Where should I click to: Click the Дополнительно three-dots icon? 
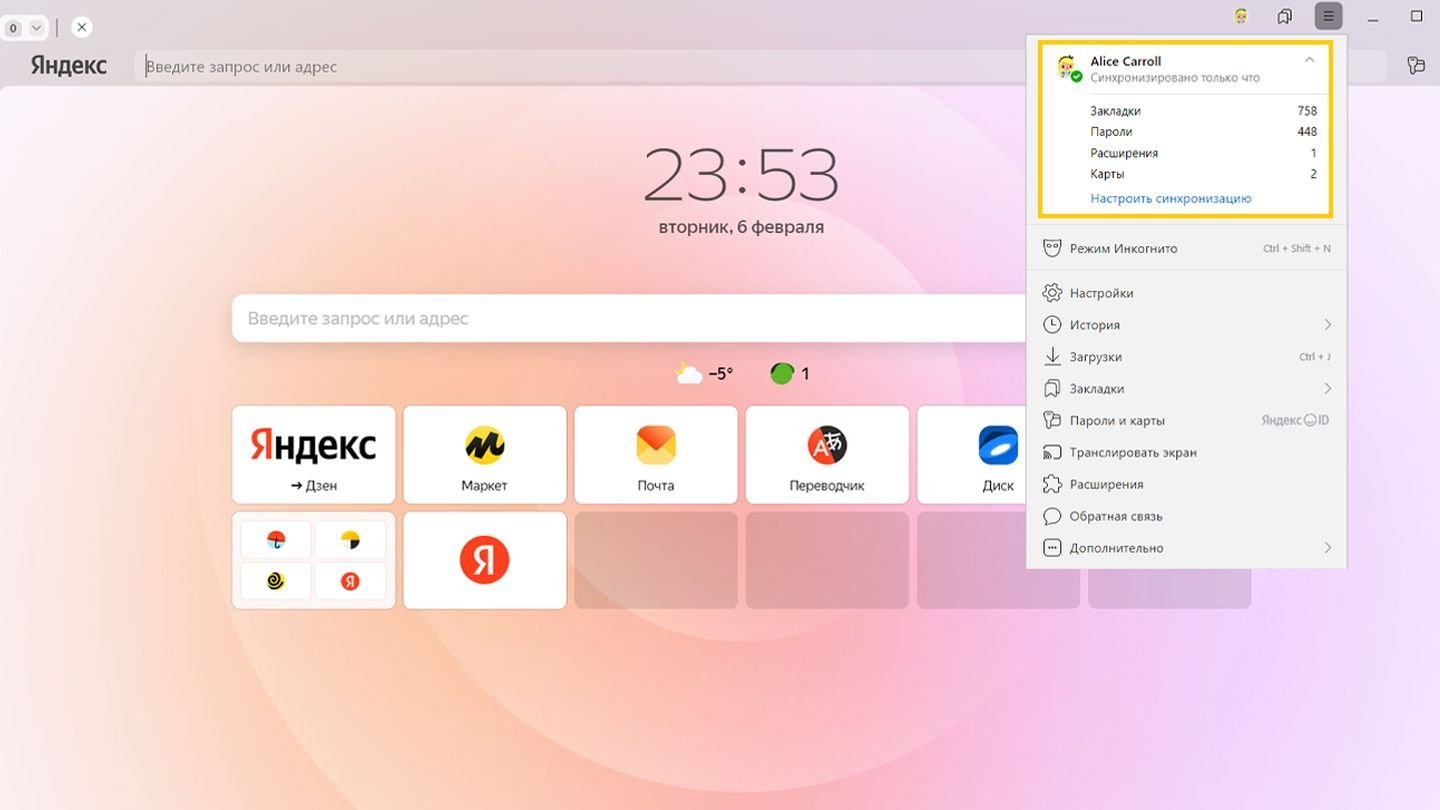(x=1052, y=548)
